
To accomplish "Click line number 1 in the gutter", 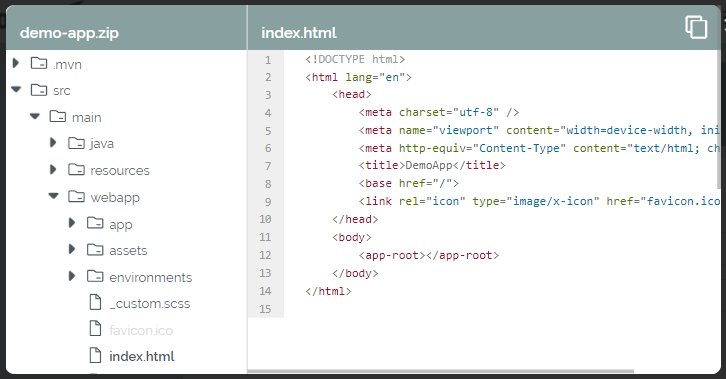I will 268,60.
